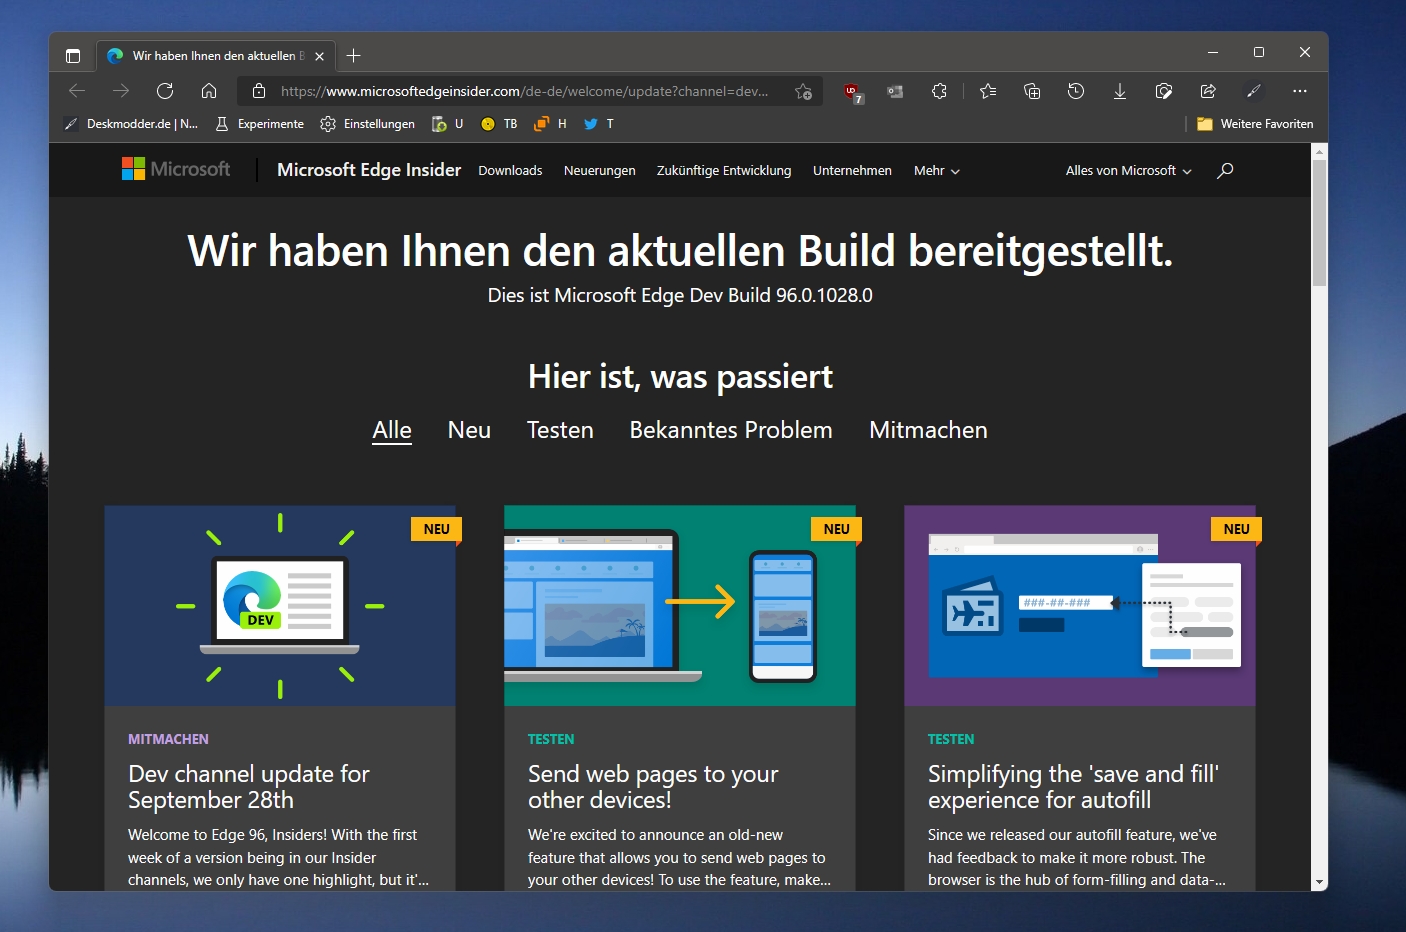Image resolution: width=1406 pixels, height=932 pixels.
Task: Open the home page icon
Action: click(x=209, y=91)
